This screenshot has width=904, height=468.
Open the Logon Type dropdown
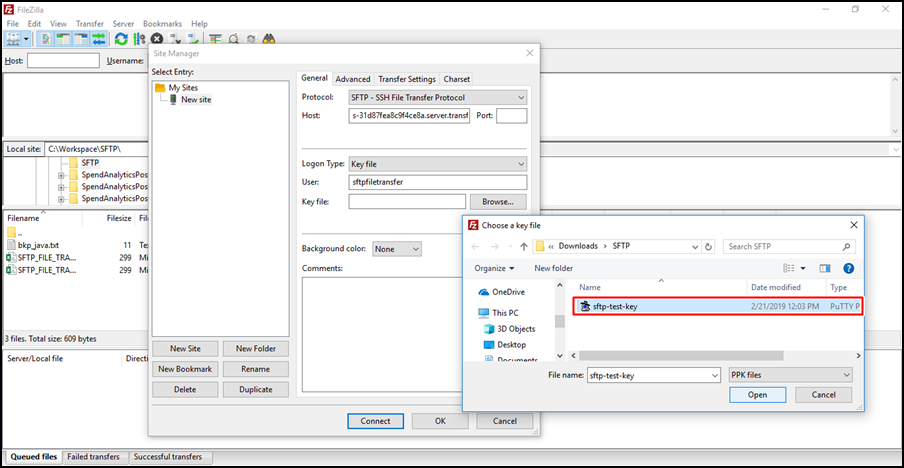tap(438, 164)
